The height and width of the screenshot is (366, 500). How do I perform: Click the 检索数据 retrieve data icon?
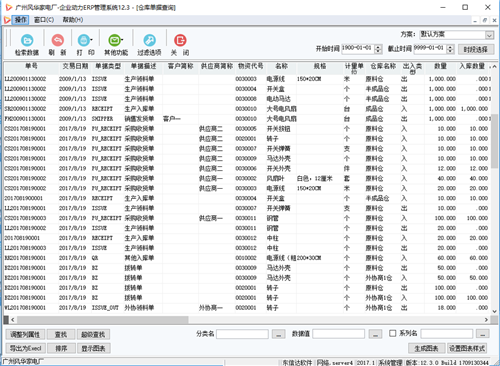coord(27,40)
